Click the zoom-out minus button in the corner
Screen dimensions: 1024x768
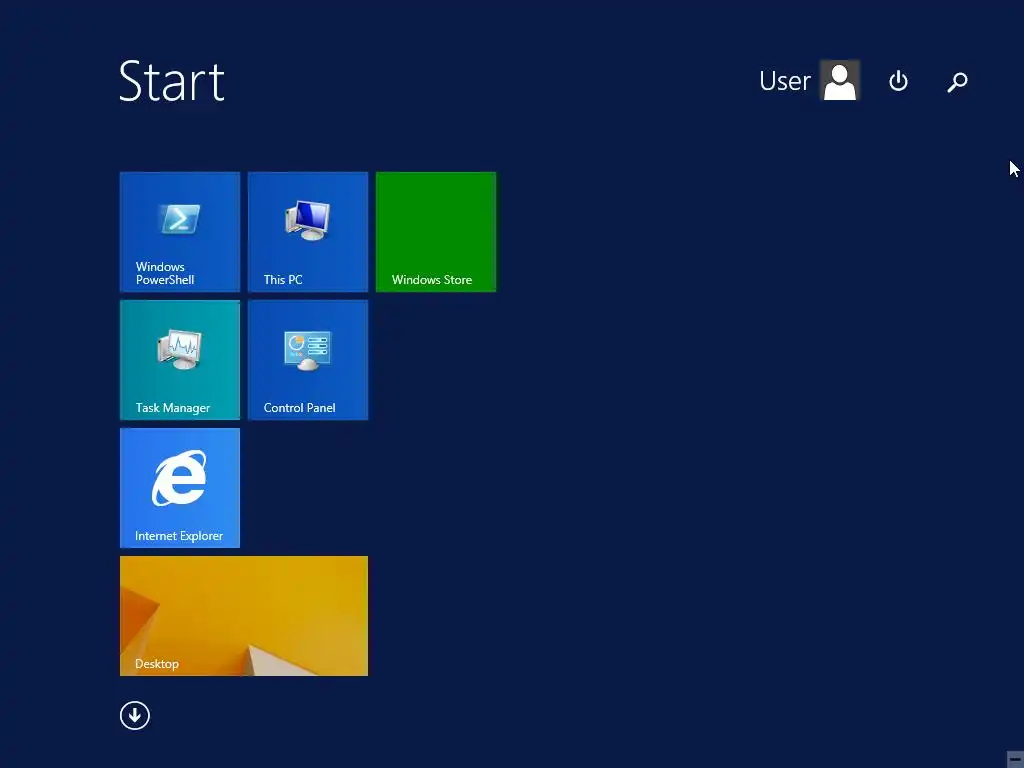[1014, 759]
